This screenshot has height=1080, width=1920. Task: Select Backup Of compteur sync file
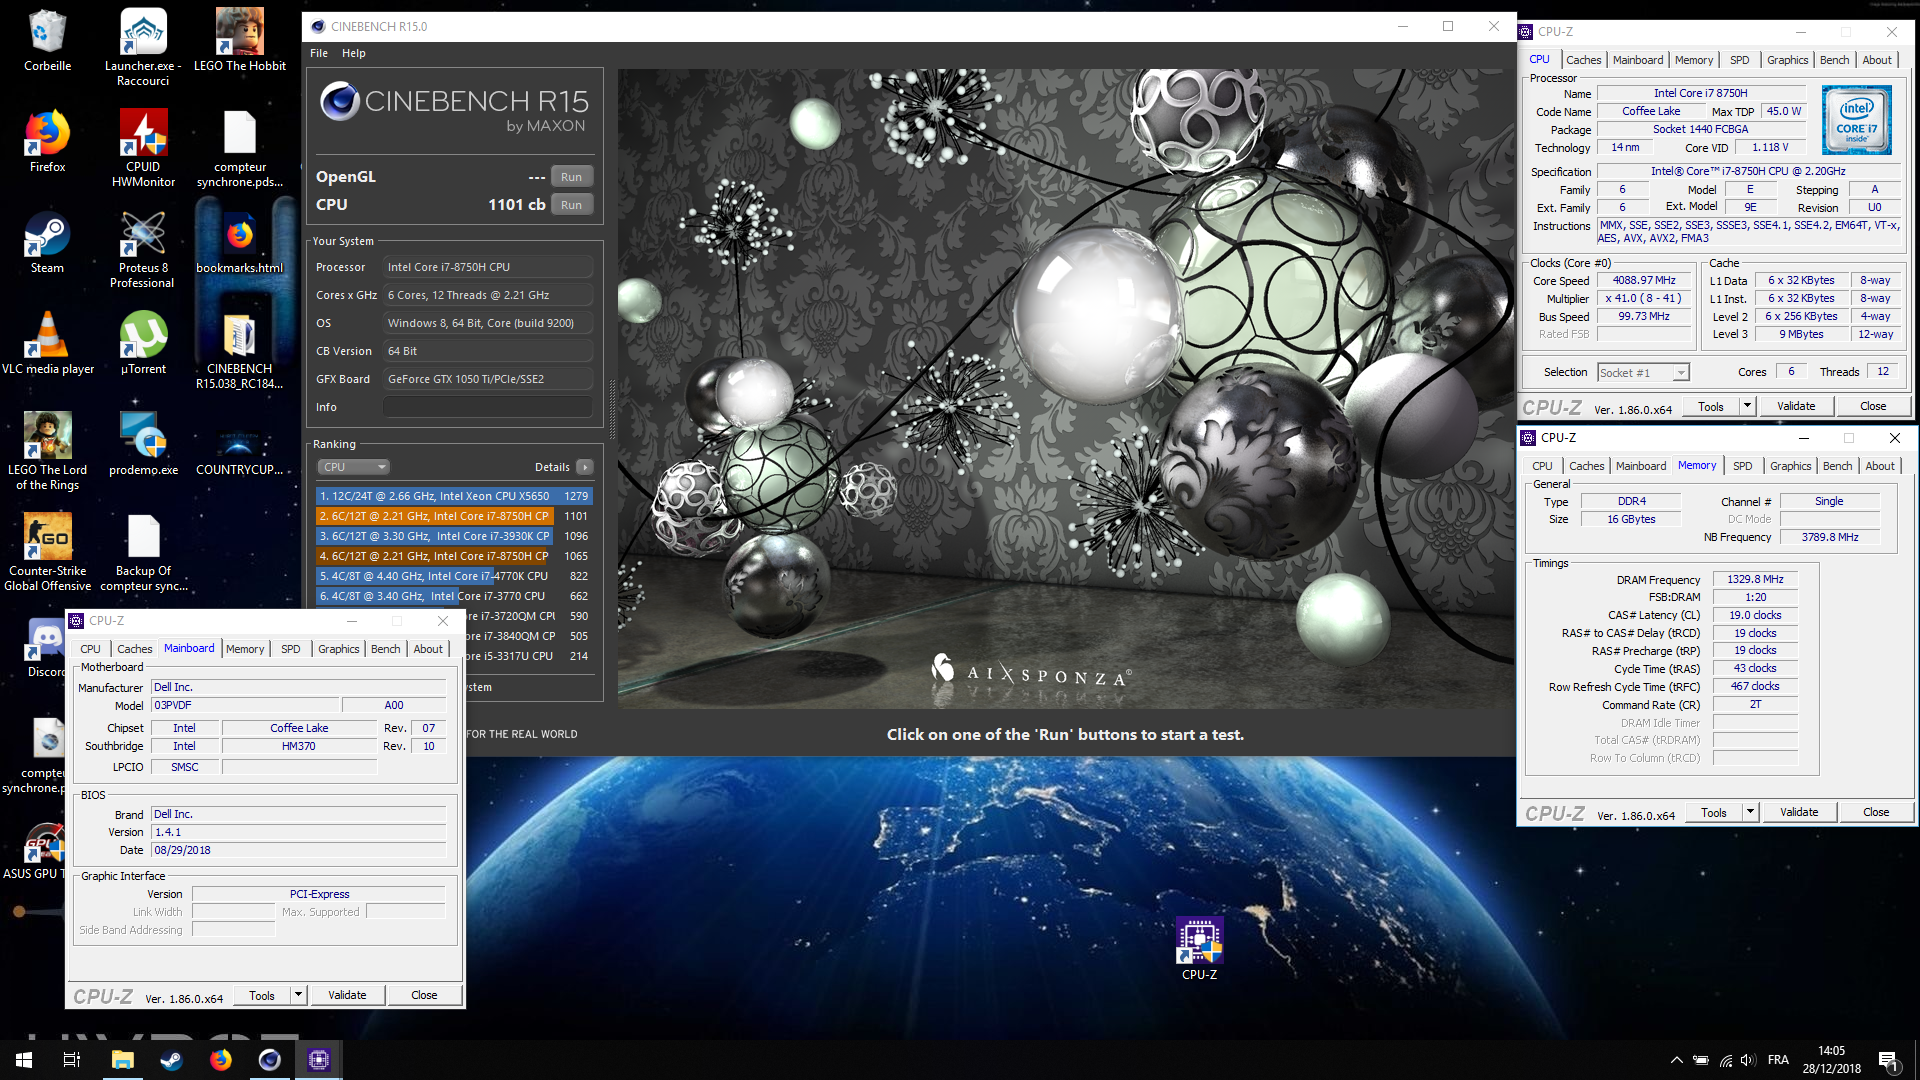tap(143, 552)
